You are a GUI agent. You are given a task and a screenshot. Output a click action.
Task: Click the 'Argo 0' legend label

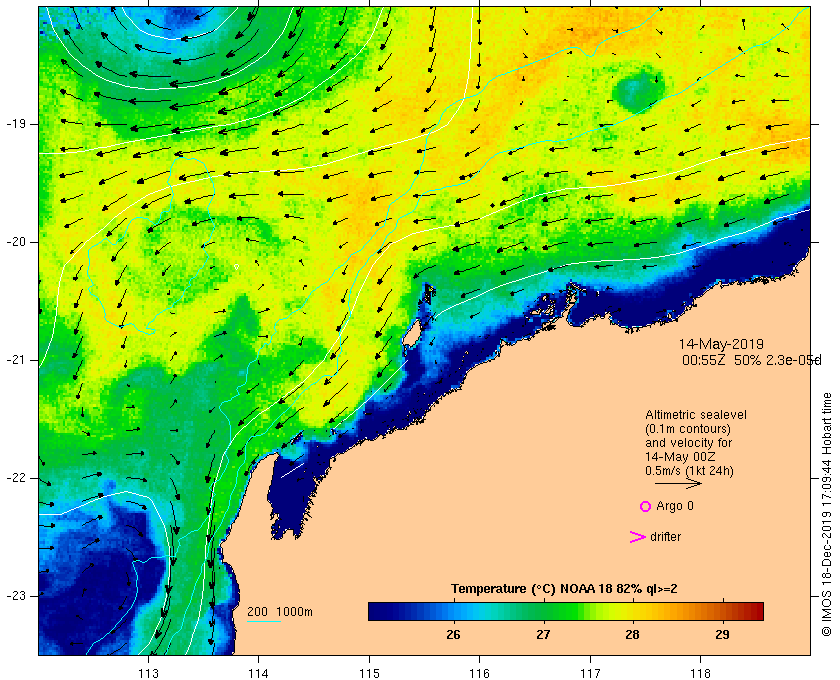674,506
